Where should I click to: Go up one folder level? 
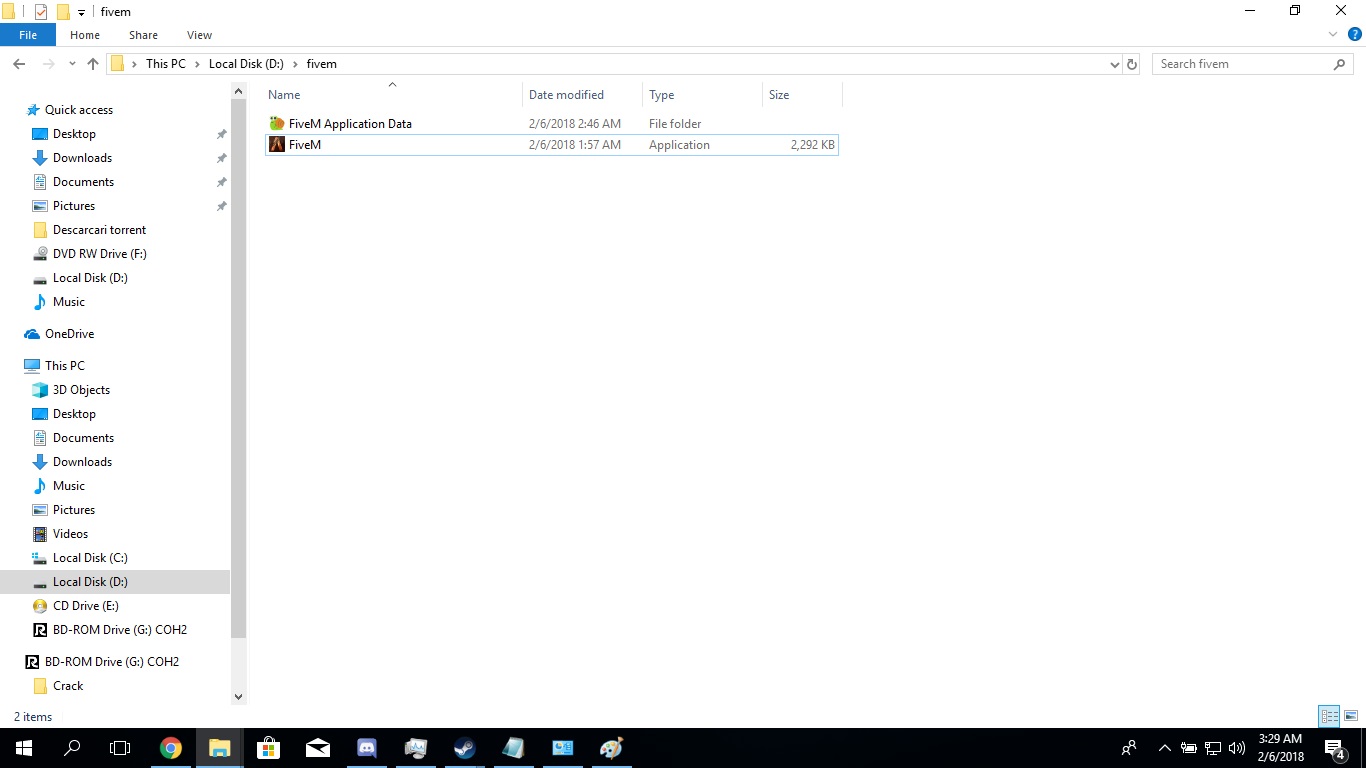[x=93, y=64]
